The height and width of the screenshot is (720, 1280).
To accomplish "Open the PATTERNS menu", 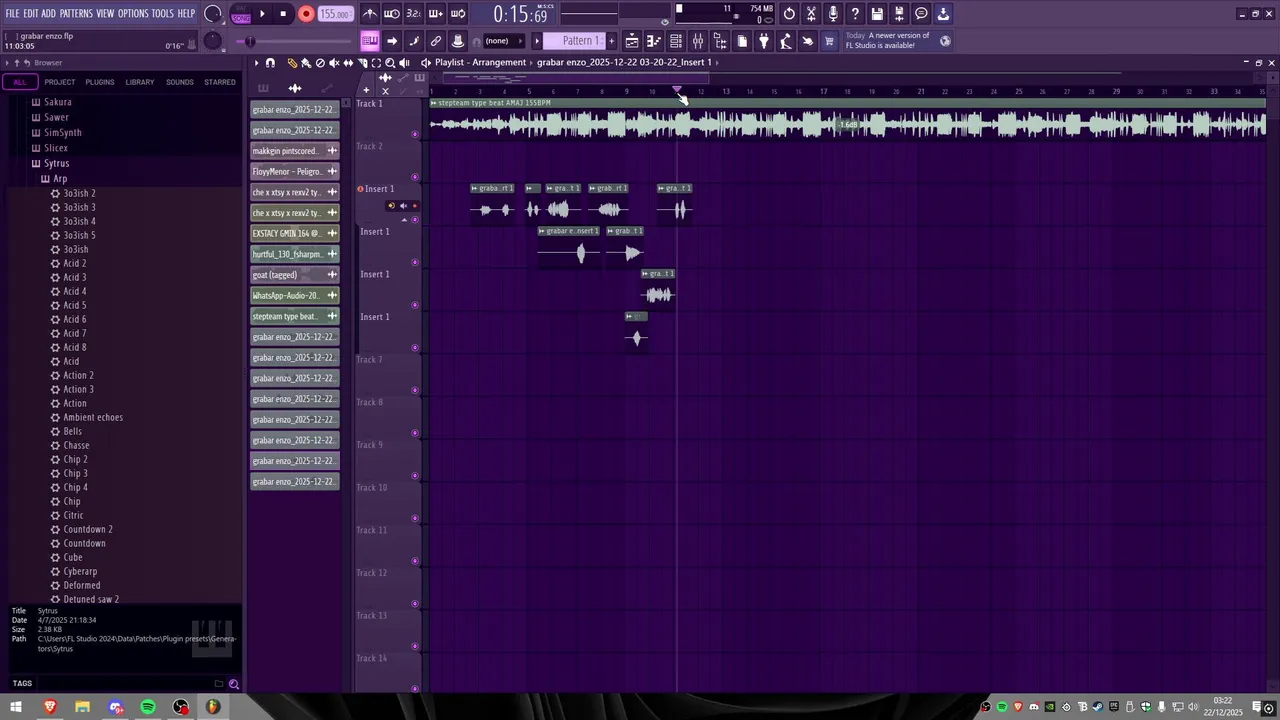I will (x=76, y=14).
